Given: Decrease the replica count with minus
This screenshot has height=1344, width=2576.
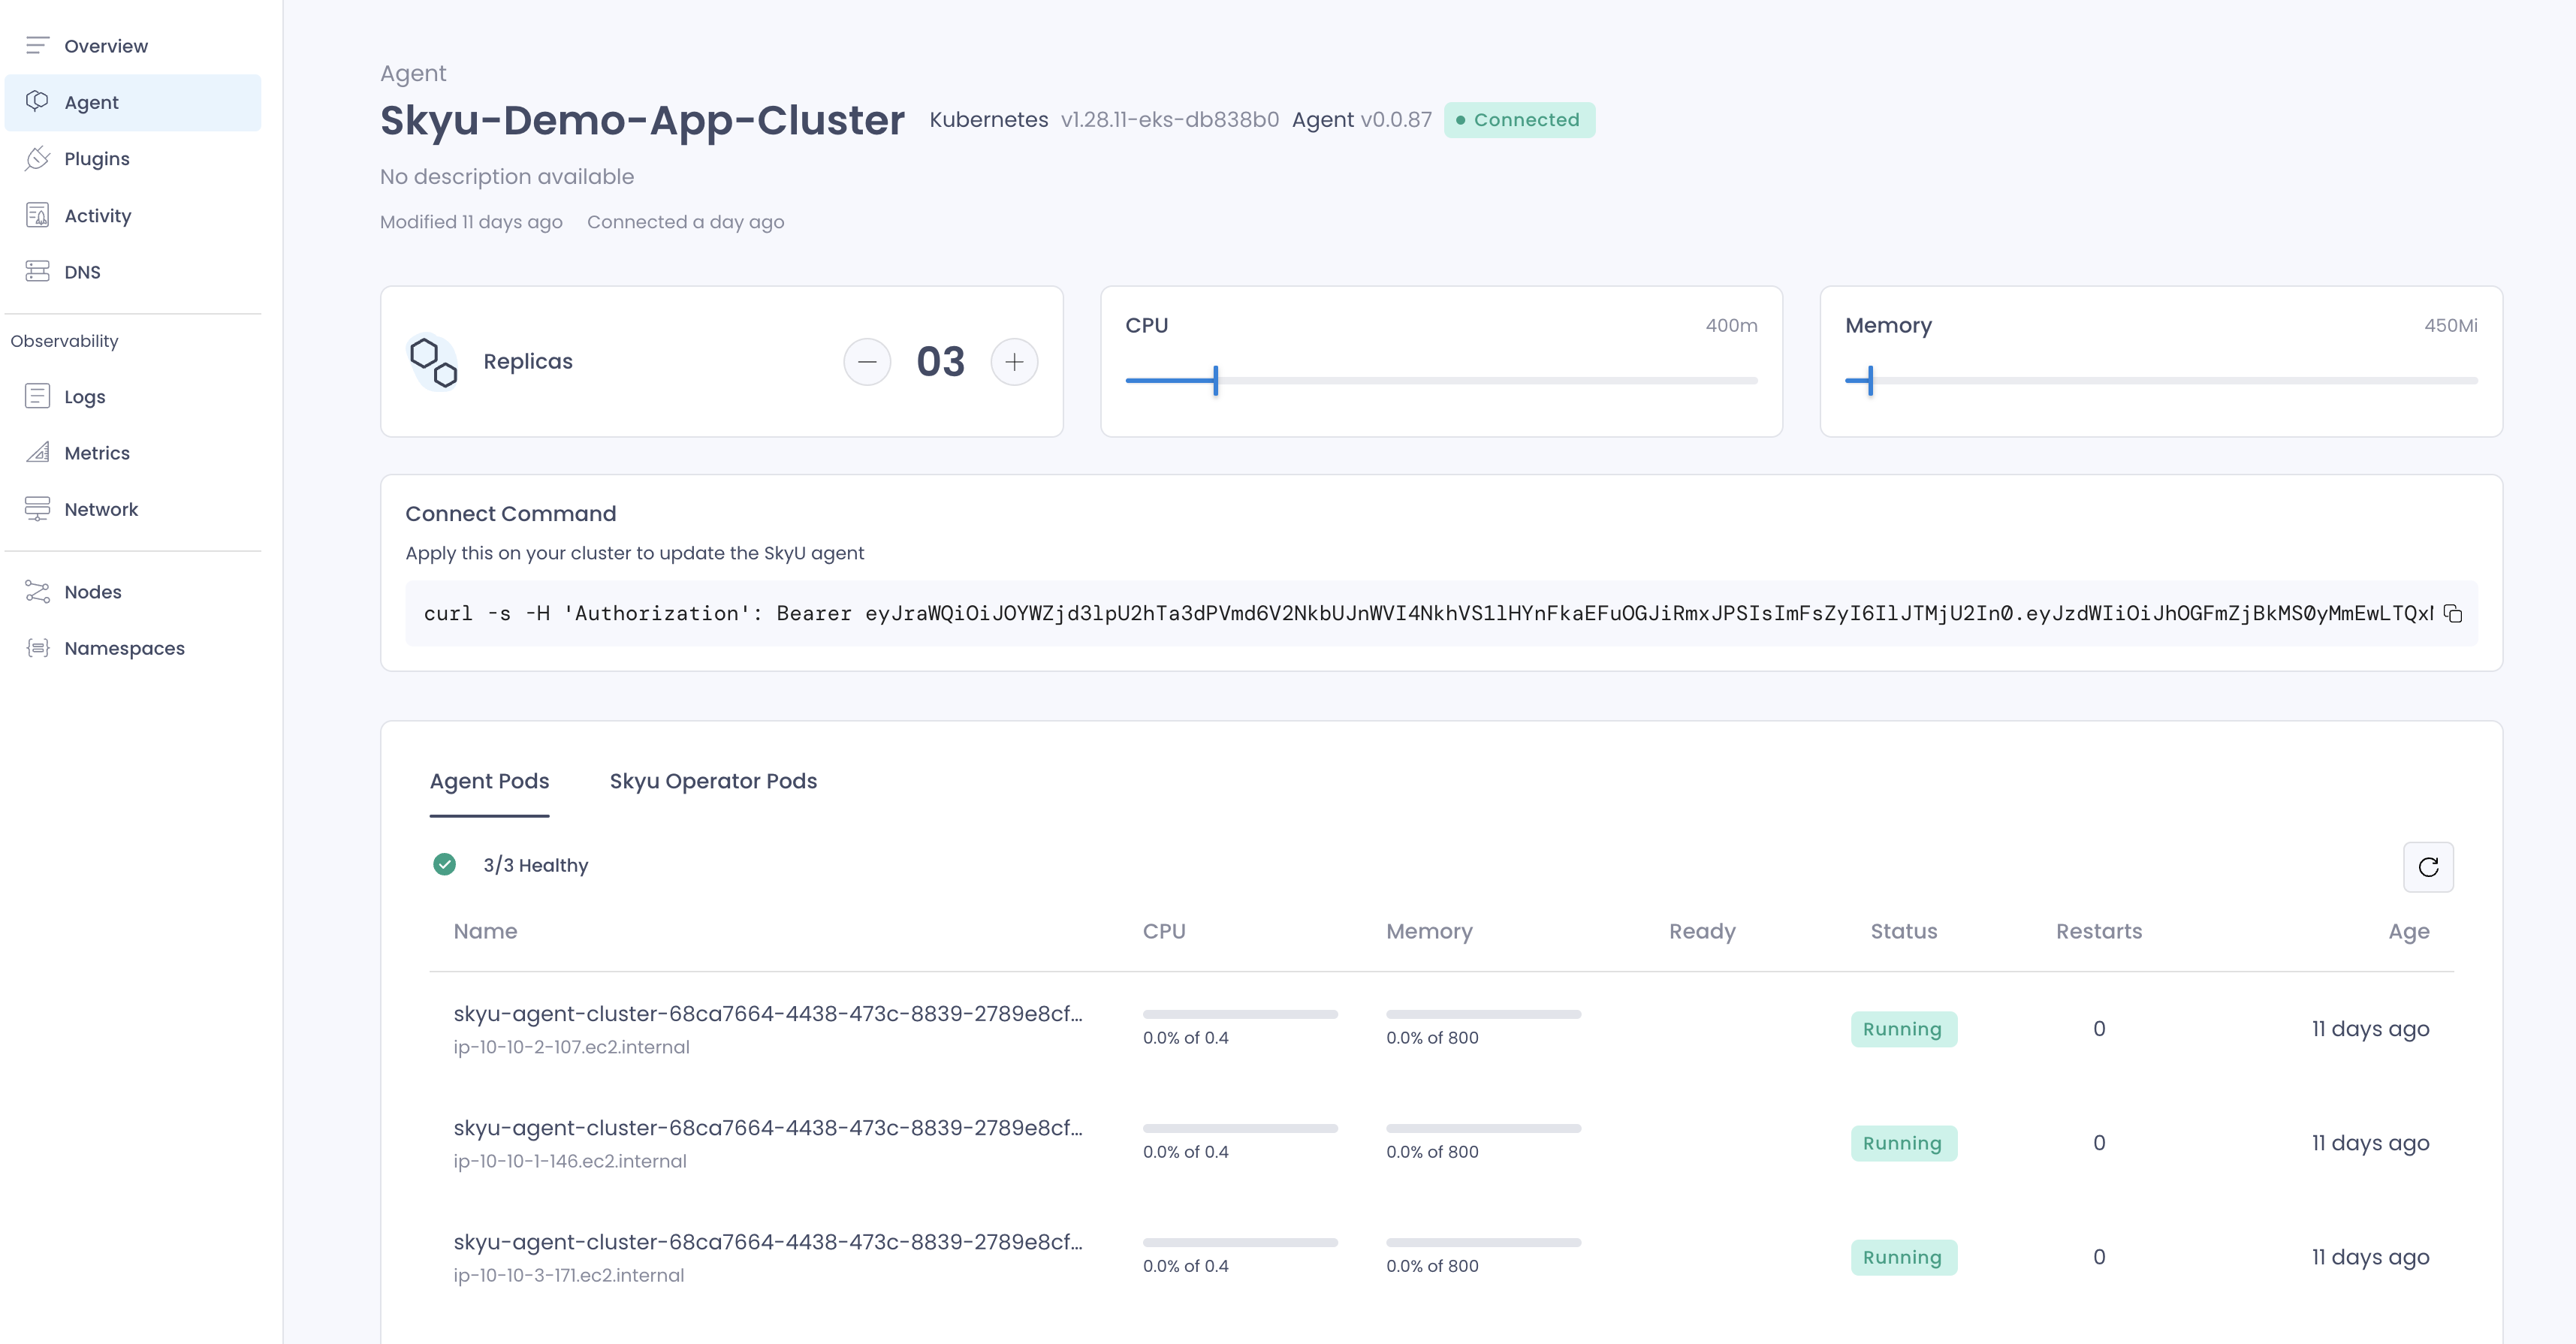Looking at the screenshot, I should (867, 361).
